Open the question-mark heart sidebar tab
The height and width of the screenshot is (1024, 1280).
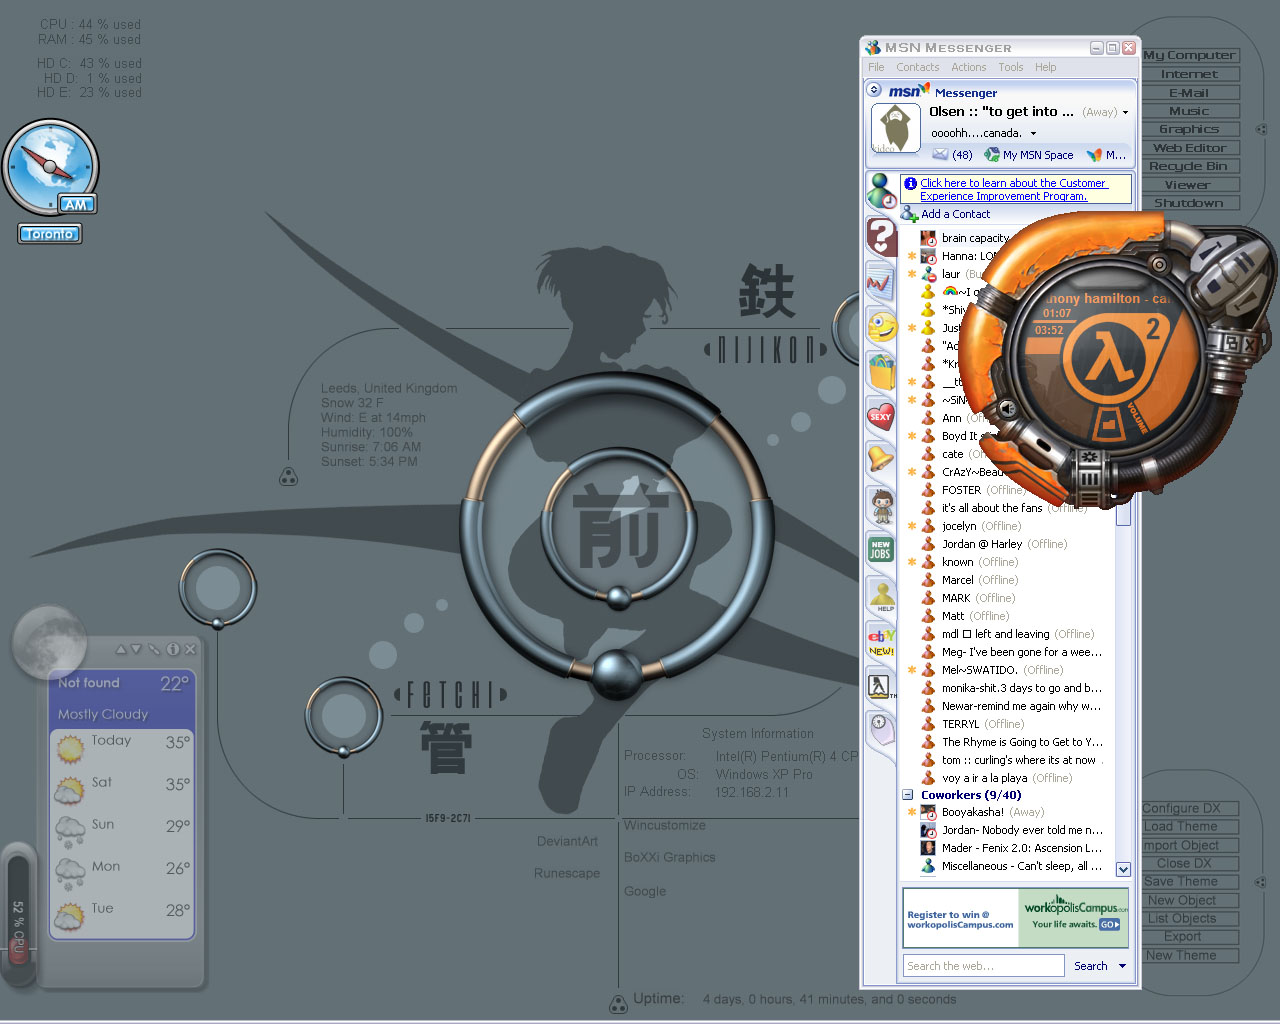(881, 237)
